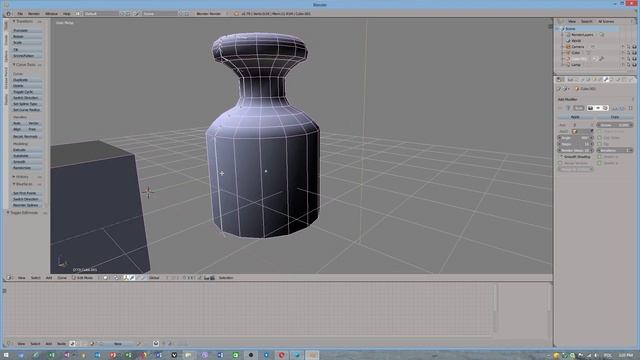Collapse the Curve Tools panel
Image resolution: width=640 pixels, height=360 pixels.
(14, 64)
